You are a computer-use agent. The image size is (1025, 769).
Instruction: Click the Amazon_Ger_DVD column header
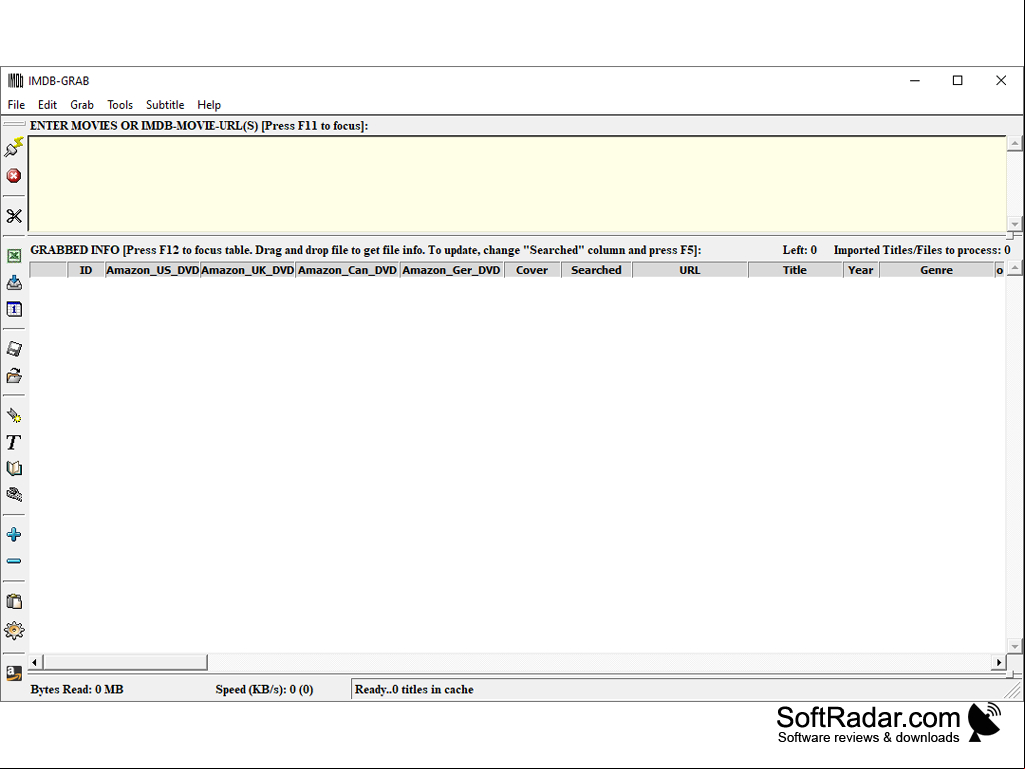coord(452,270)
